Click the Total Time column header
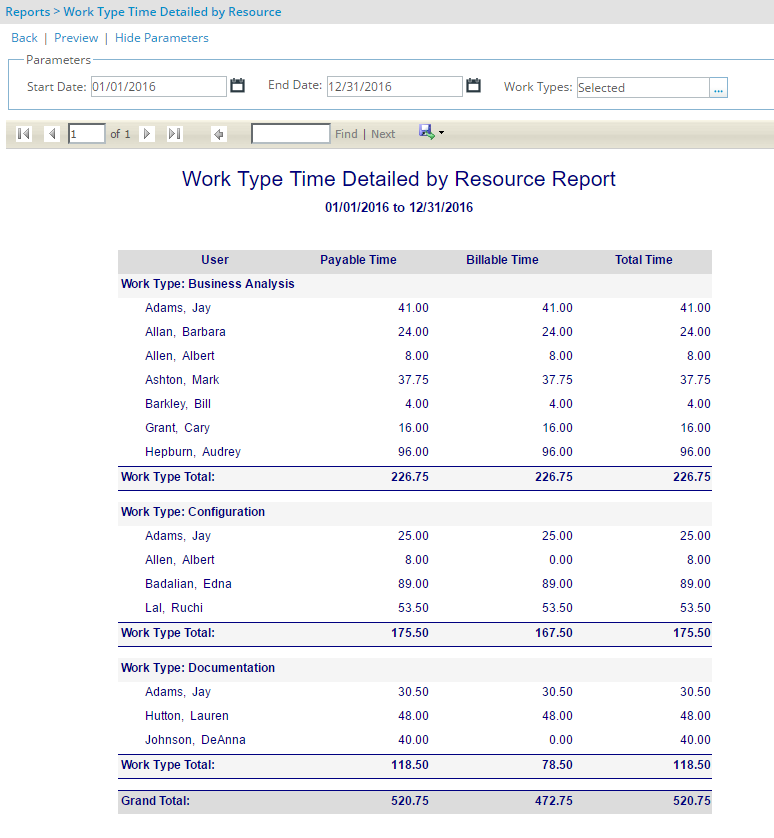This screenshot has height=838, width=774. pyautogui.click(x=644, y=260)
